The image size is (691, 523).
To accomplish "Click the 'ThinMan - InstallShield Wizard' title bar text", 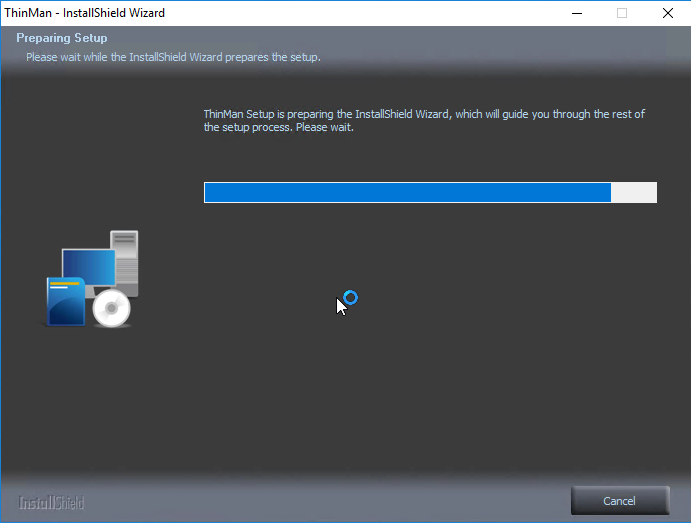I will point(85,13).
